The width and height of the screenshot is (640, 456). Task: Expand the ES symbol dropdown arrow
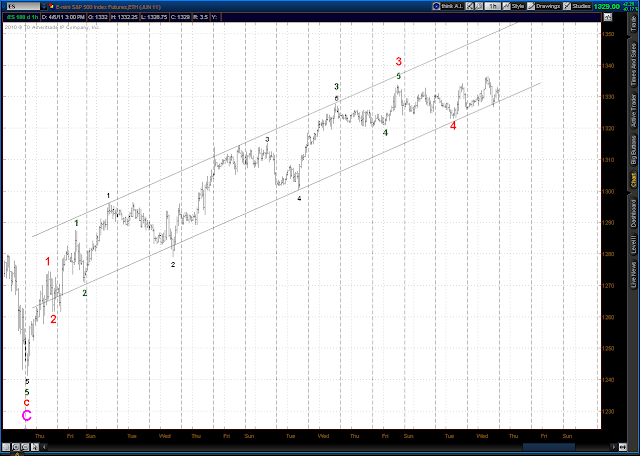[44, 6]
